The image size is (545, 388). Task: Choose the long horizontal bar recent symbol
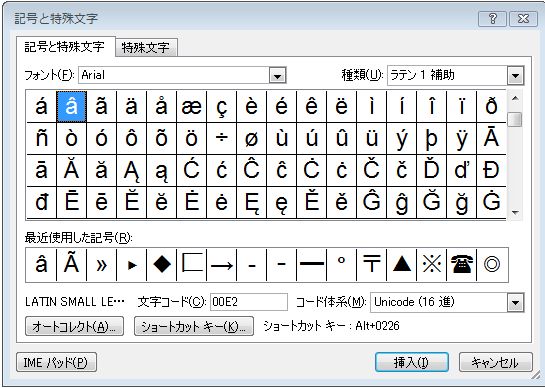click(x=311, y=265)
